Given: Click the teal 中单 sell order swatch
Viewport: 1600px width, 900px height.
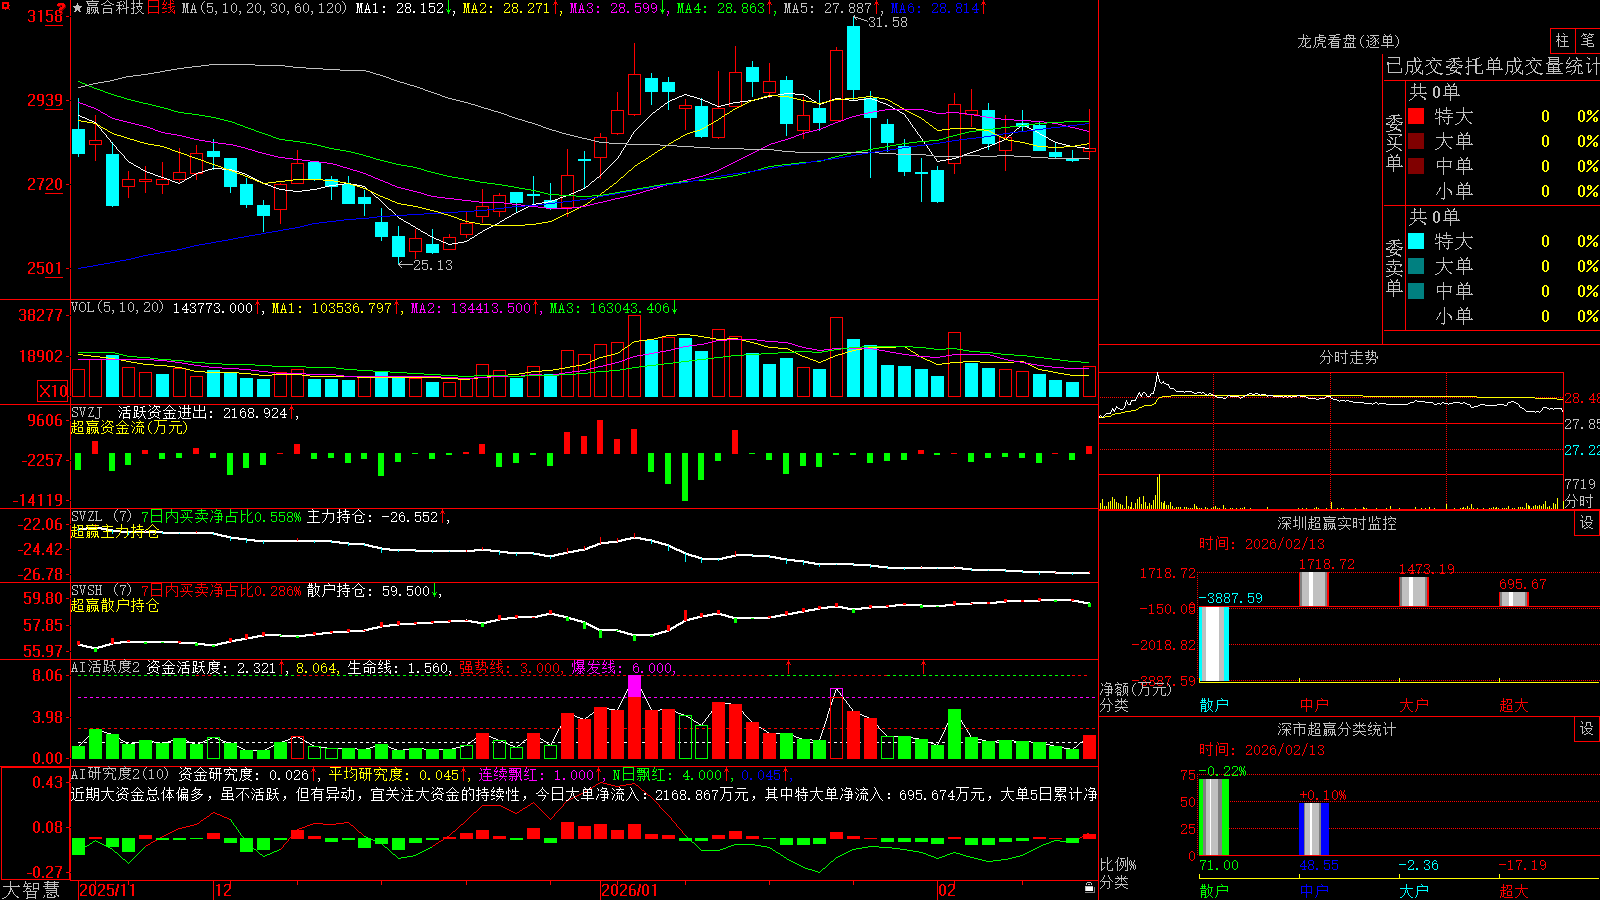Looking at the screenshot, I should (x=1416, y=291).
